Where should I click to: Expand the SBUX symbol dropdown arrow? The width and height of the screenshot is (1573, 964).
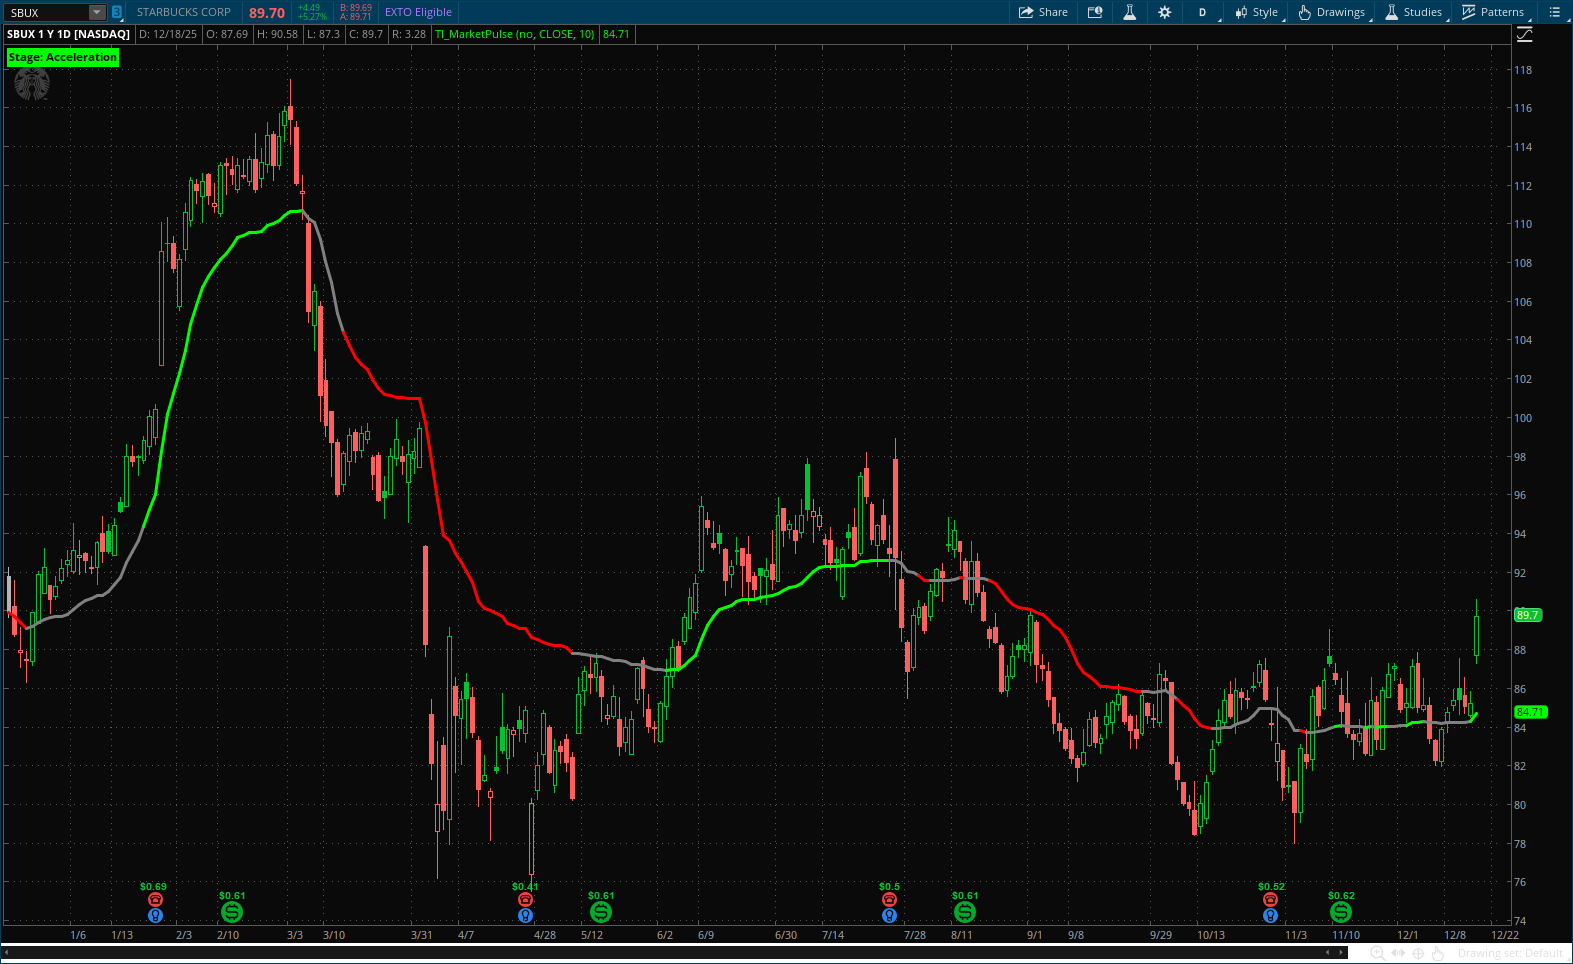(x=97, y=12)
